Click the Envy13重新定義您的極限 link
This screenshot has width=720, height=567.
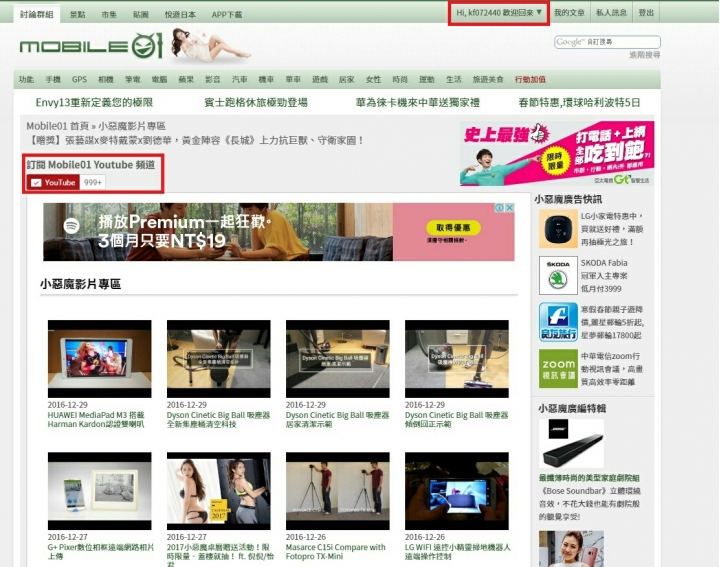point(94,102)
